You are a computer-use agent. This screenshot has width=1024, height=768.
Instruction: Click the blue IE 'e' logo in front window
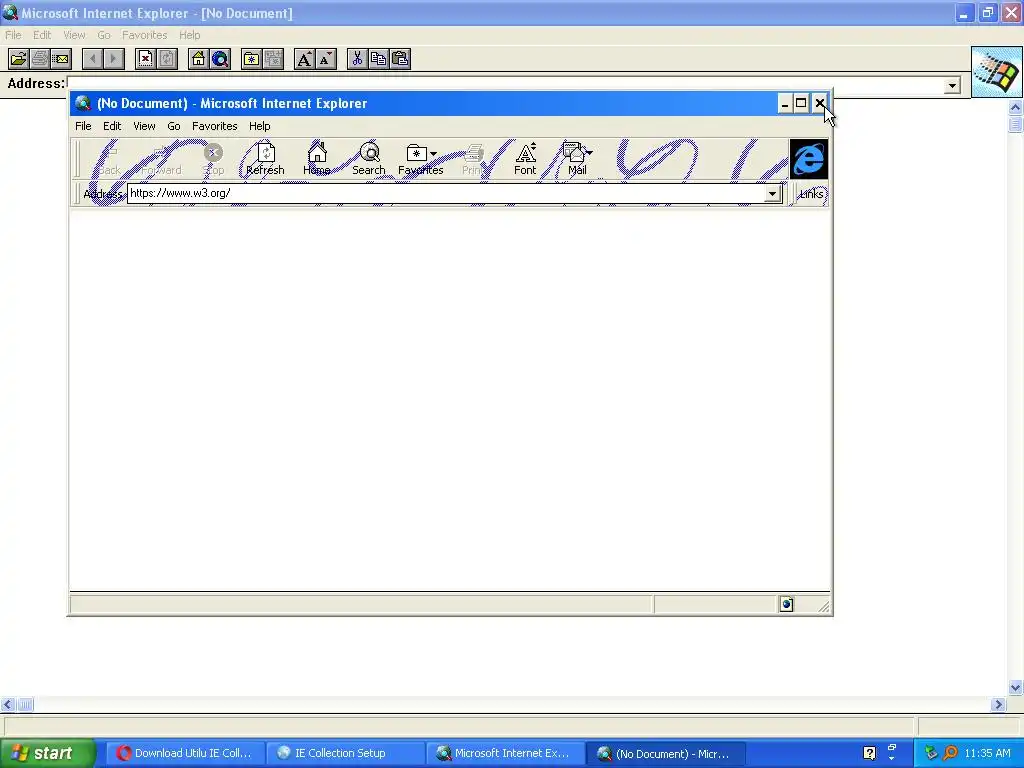808,159
